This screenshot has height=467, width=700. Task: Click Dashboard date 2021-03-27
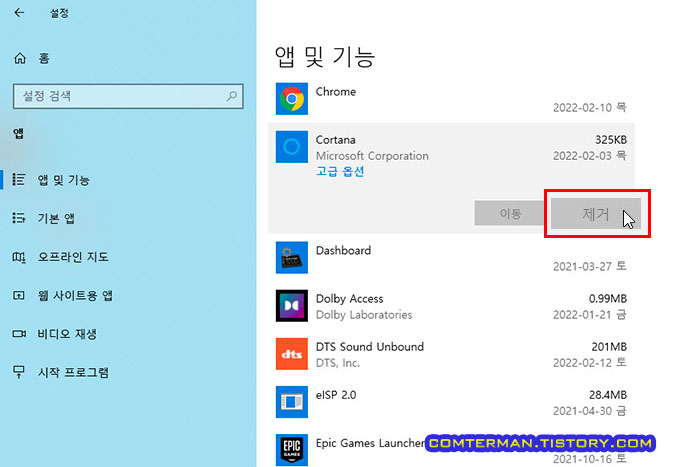(589, 267)
